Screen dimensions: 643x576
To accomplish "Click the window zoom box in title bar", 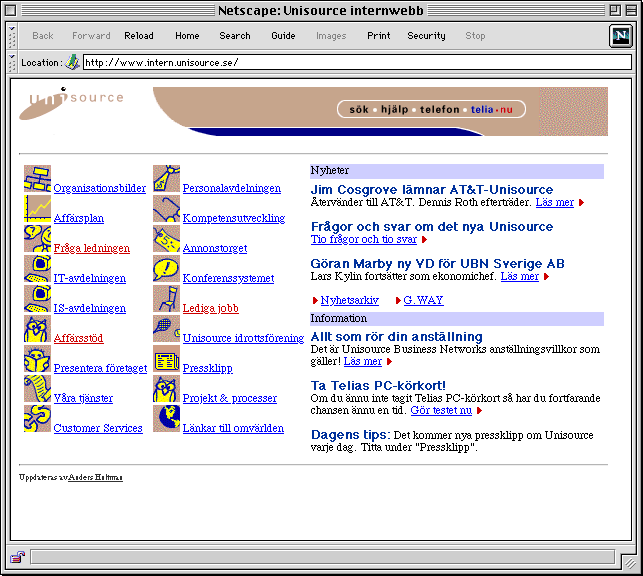I will click(x=615, y=10).
